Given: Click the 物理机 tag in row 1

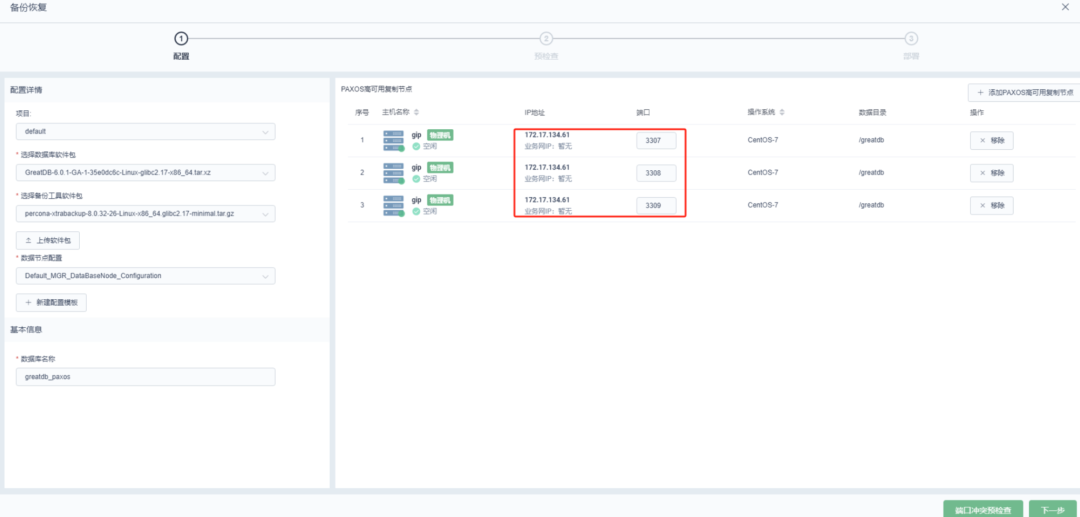Looking at the screenshot, I should pos(440,134).
